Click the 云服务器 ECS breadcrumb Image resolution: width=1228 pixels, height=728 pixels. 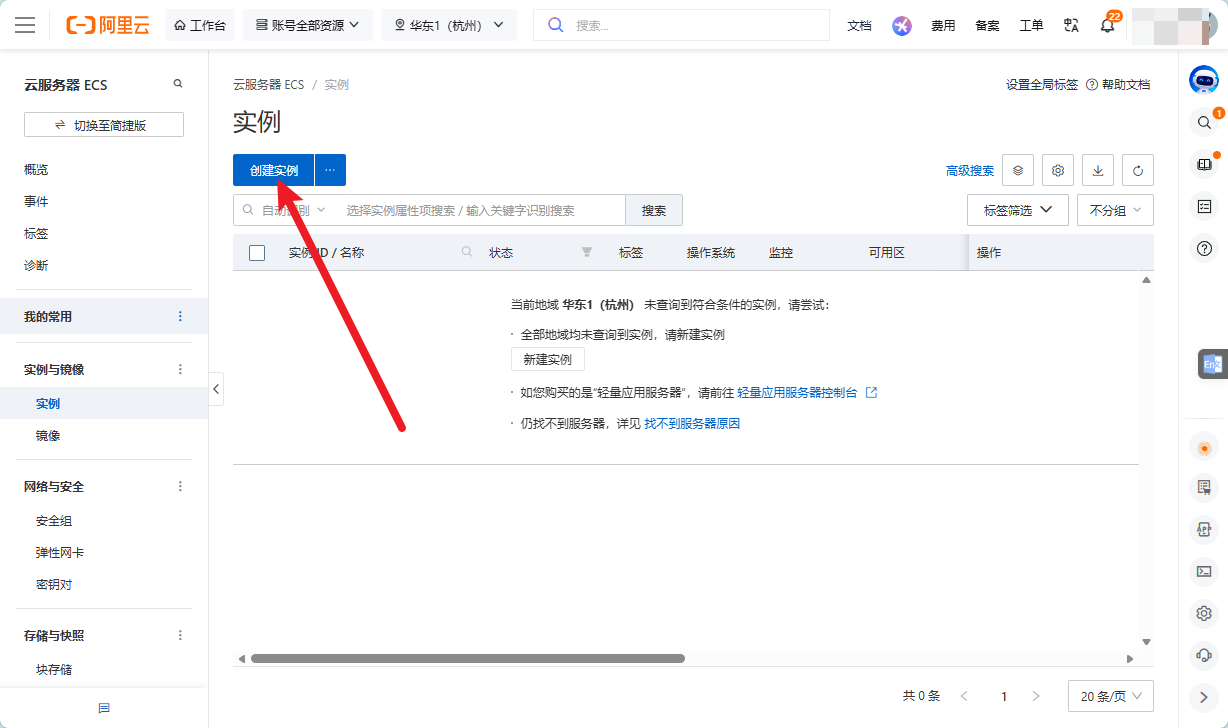pos(268,85)
